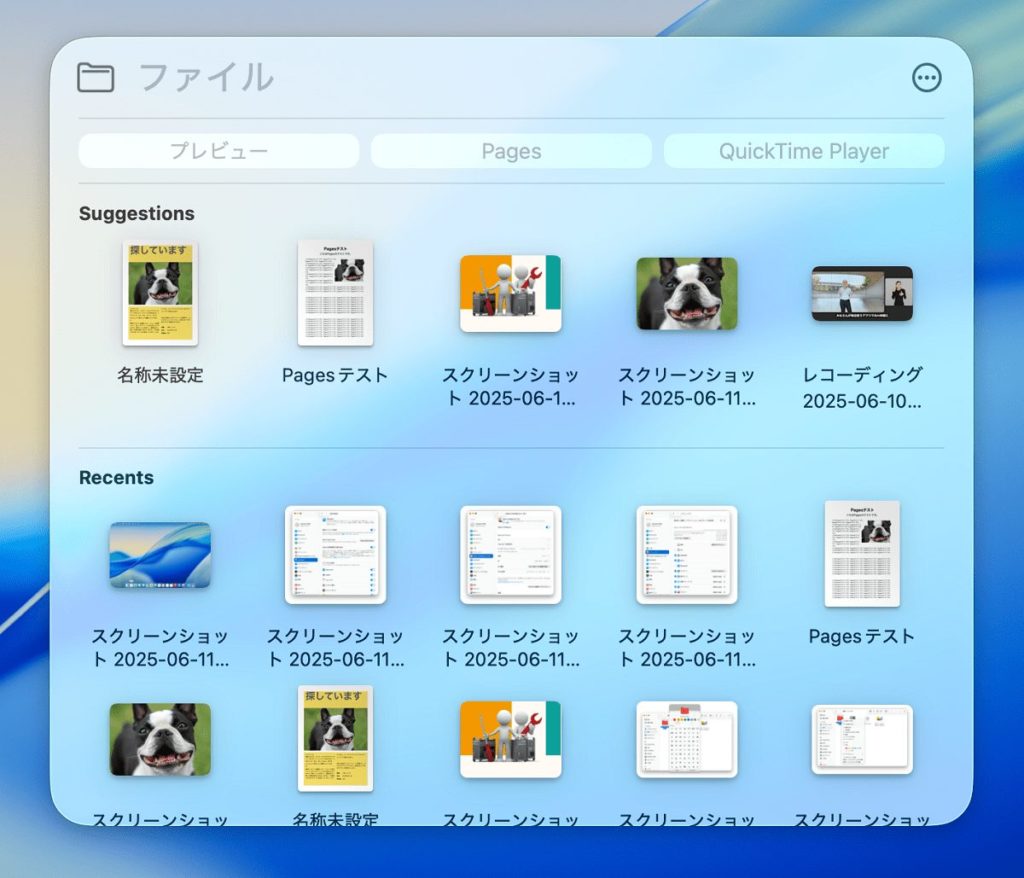Open the blue wallpaper desktop screenshot in Recents
1024x878 pixels.
pyautogui.click(x=160, y=555)
